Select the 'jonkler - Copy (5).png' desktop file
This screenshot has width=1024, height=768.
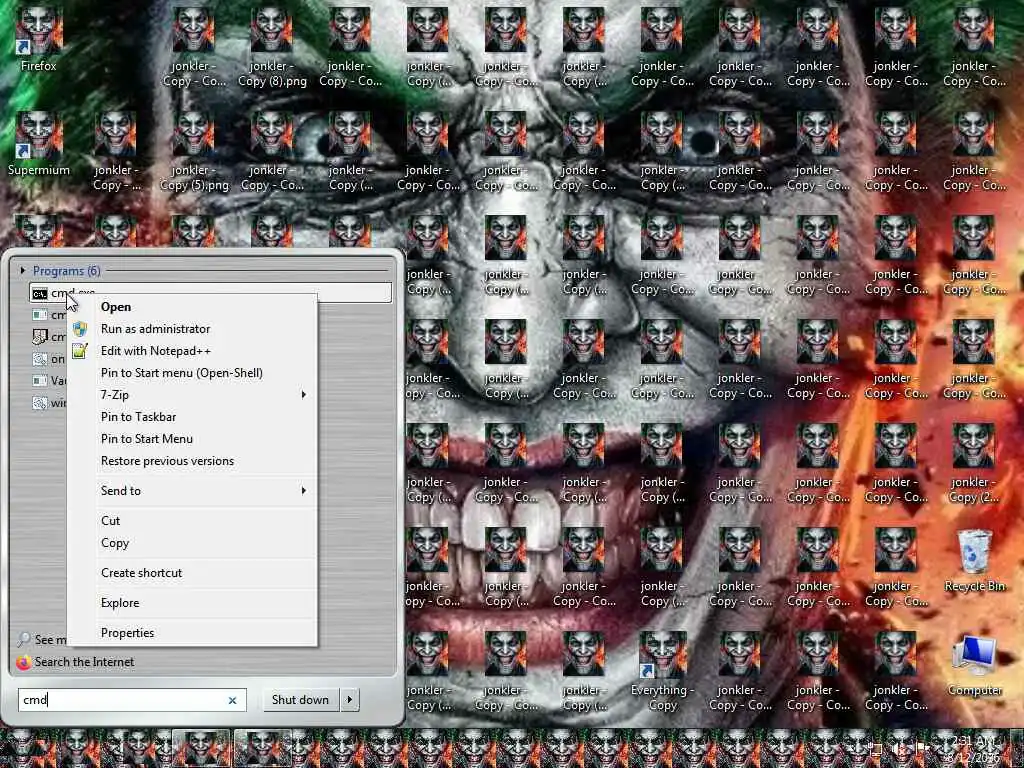[x=194, y=152]
